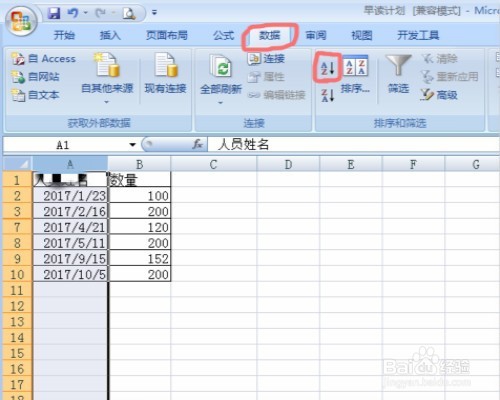Select column A header
500x400 pixels.
tap(70, 164)
